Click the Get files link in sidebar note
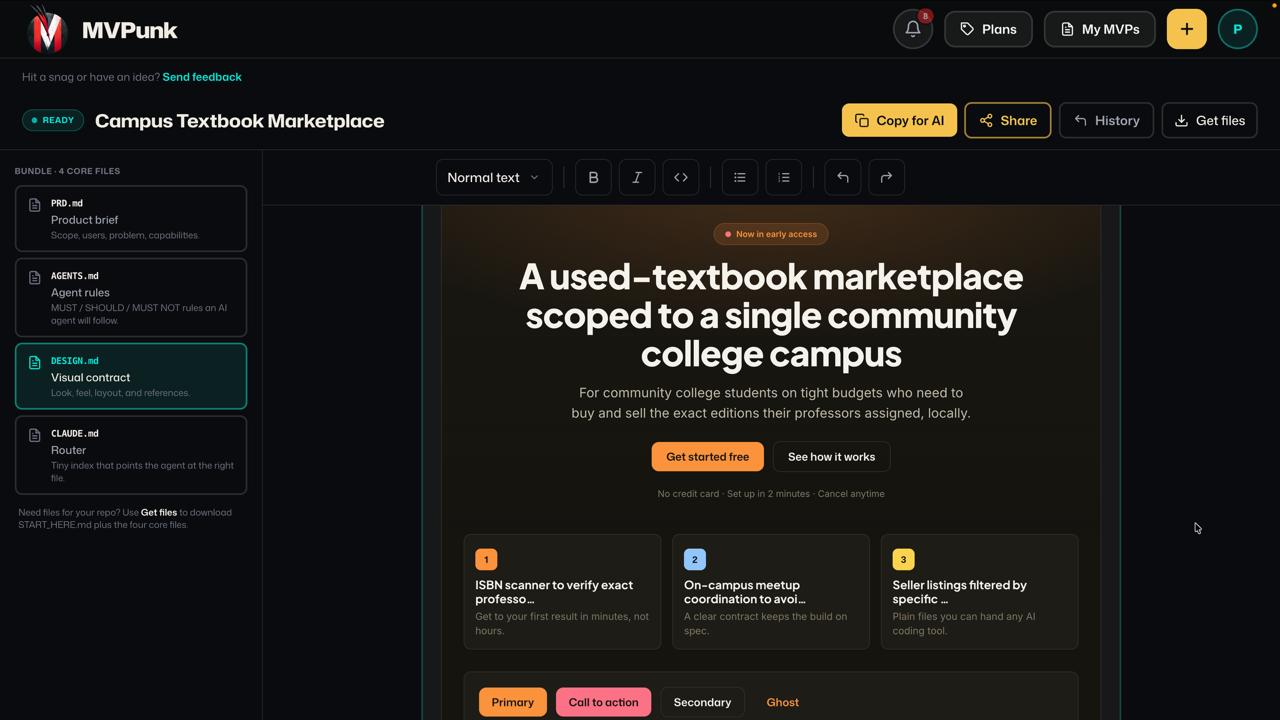The height and width of the screenshot is (720, 1280). [159, 512]
